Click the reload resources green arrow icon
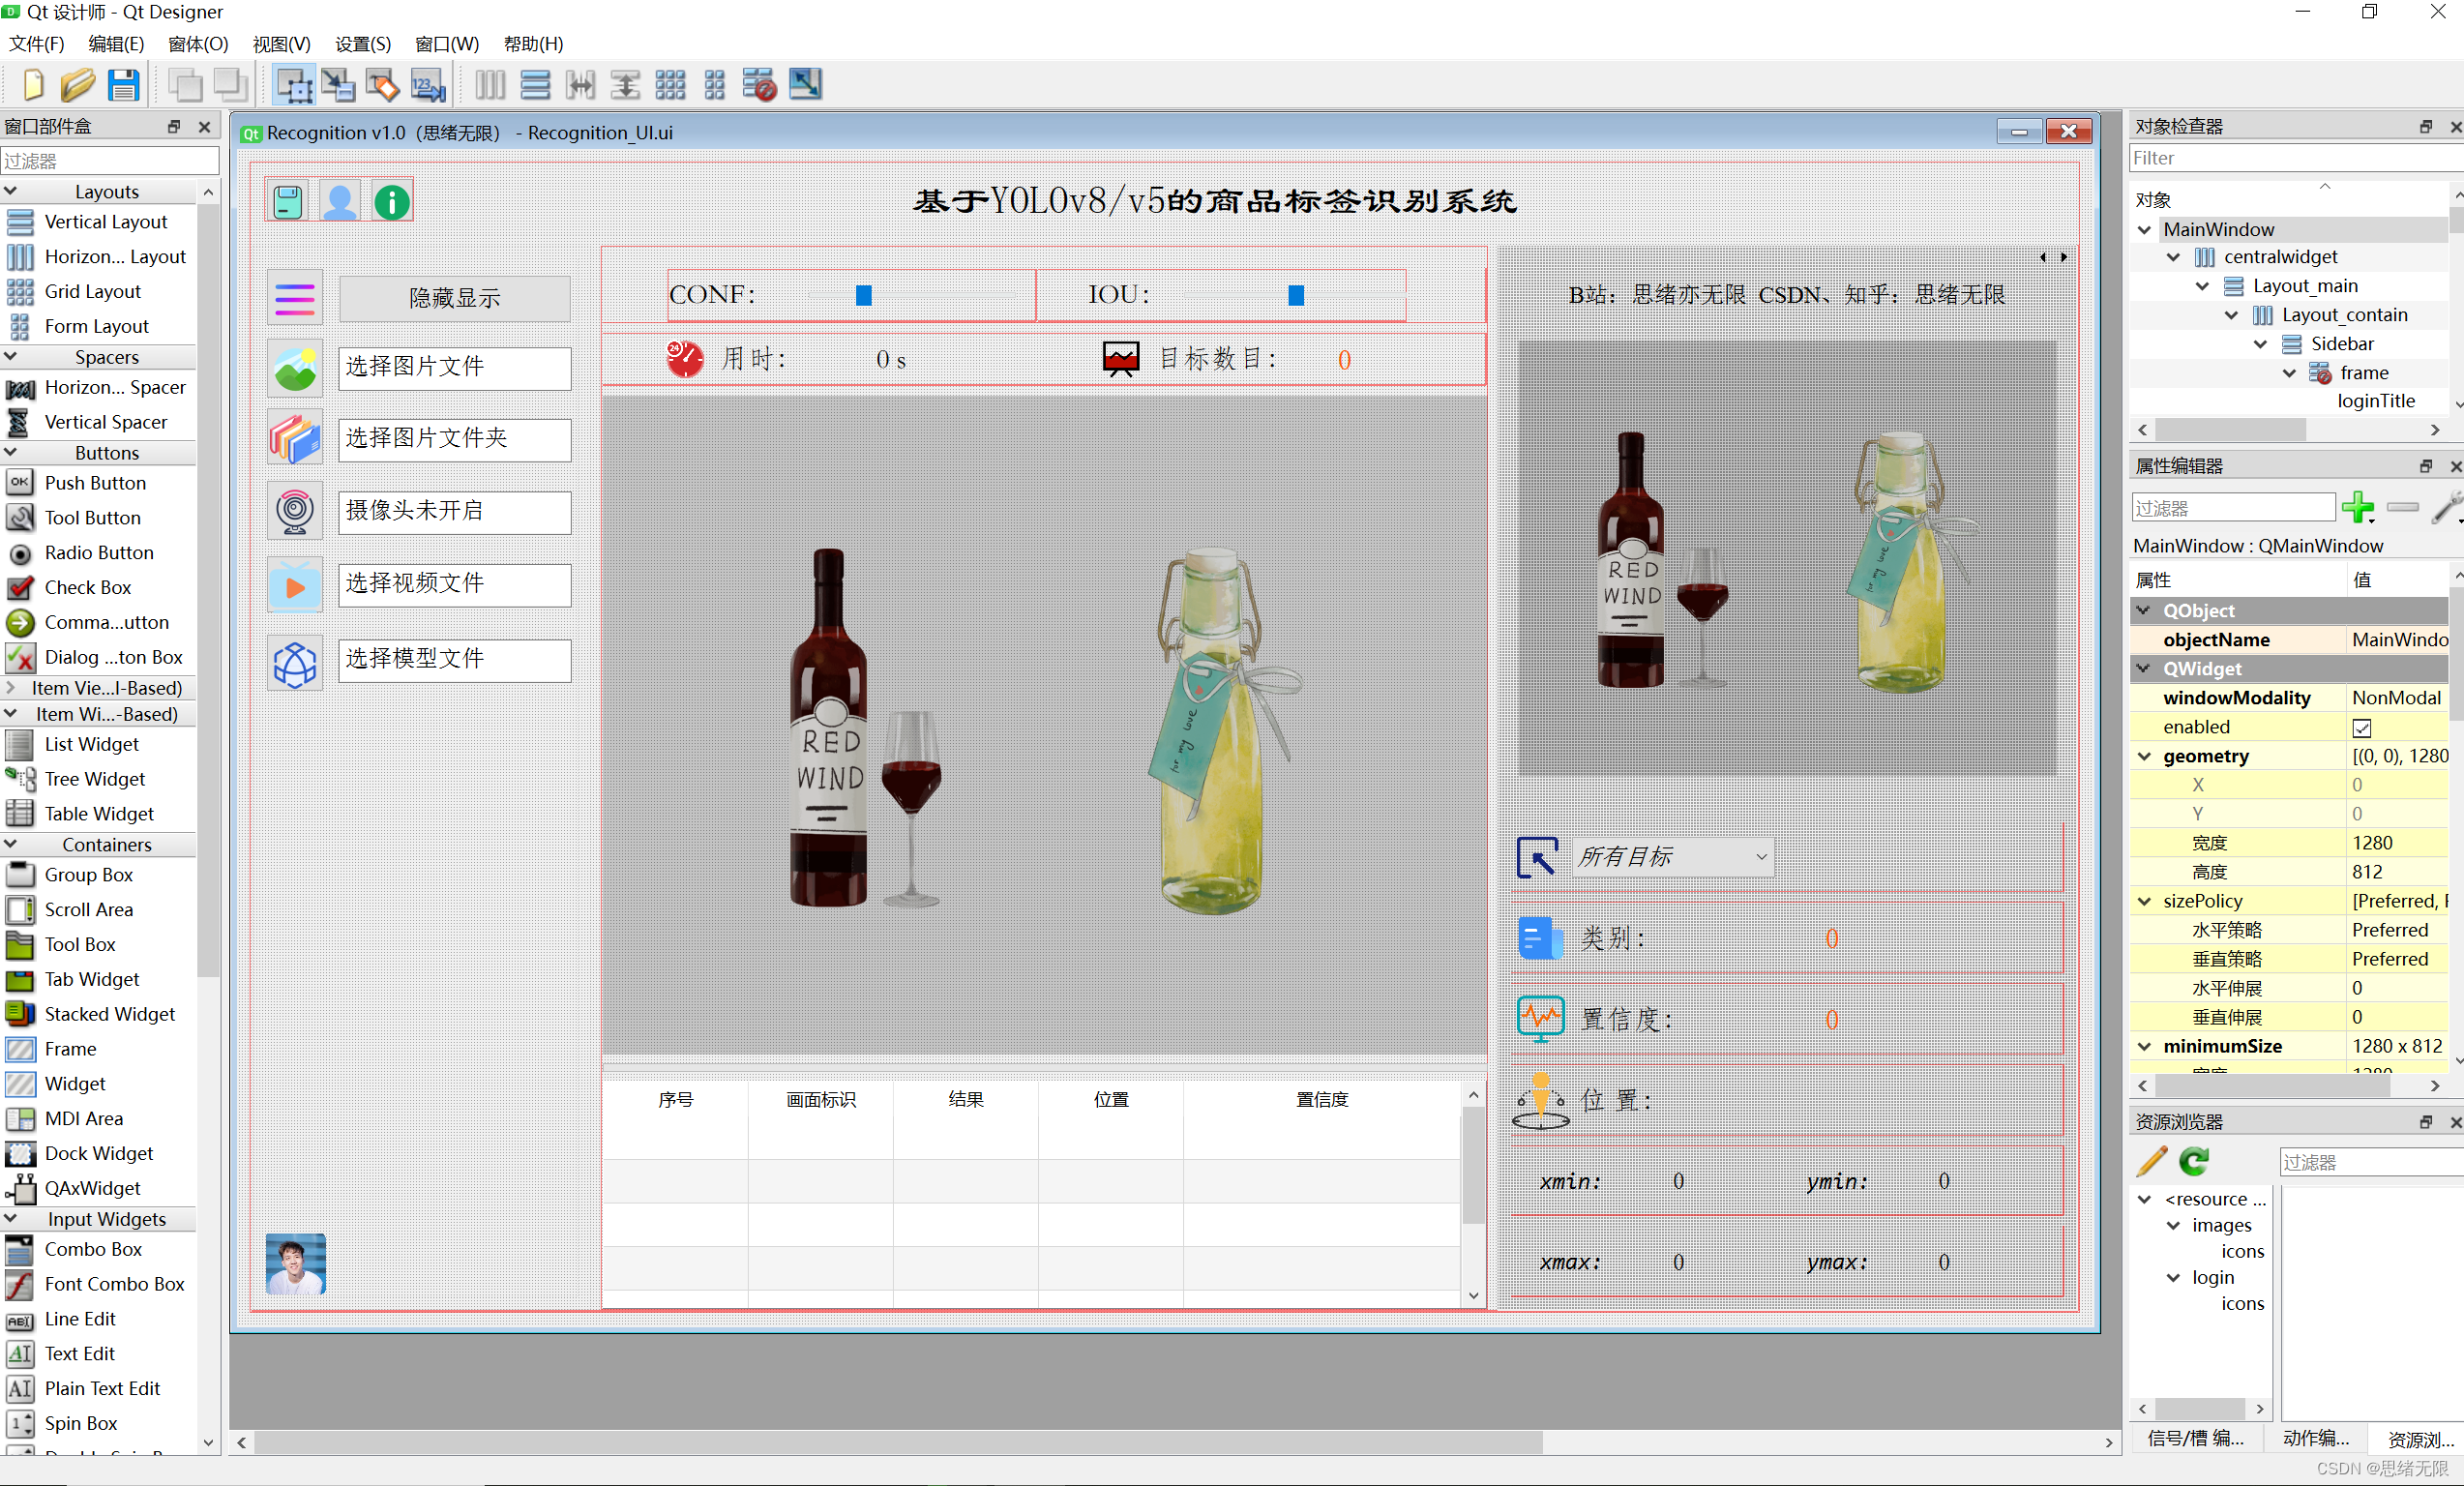 coord(2194,1161)
